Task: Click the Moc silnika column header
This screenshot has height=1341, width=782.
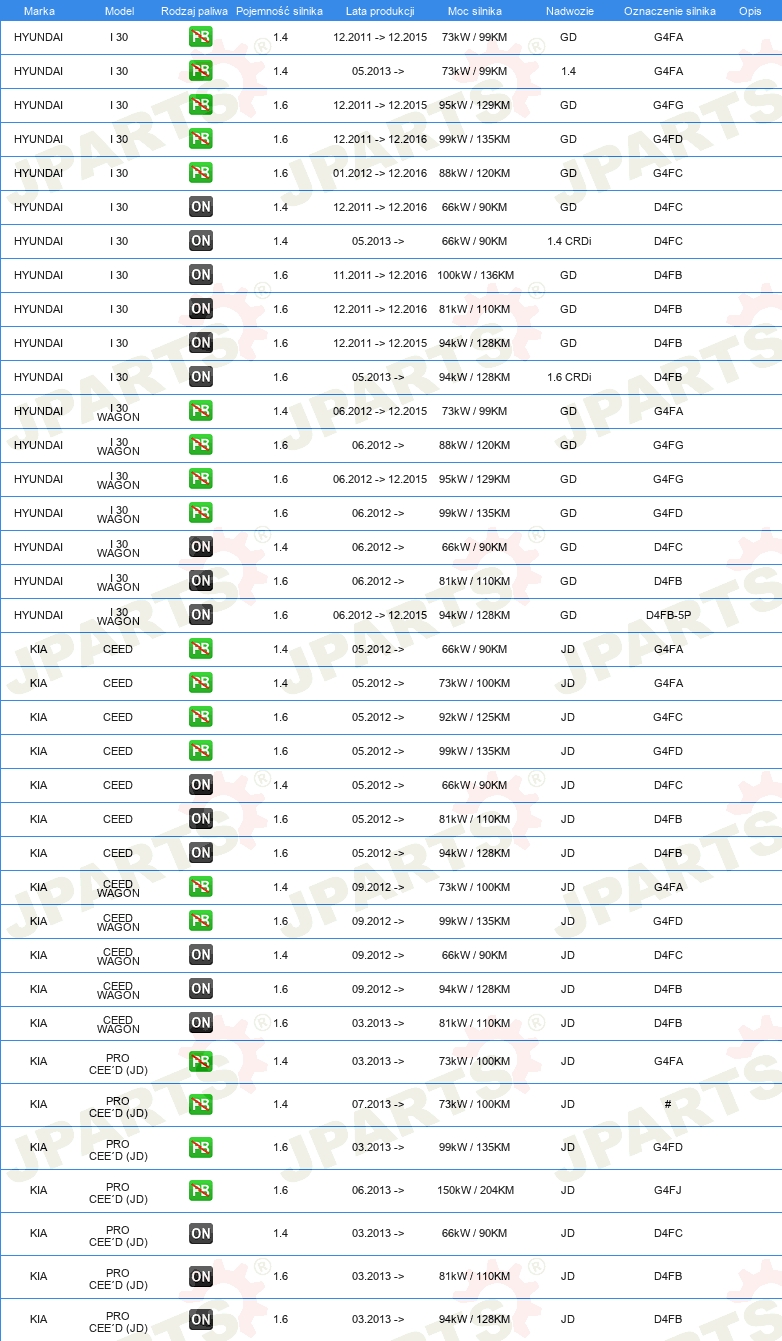Action: tap(475, 10)
